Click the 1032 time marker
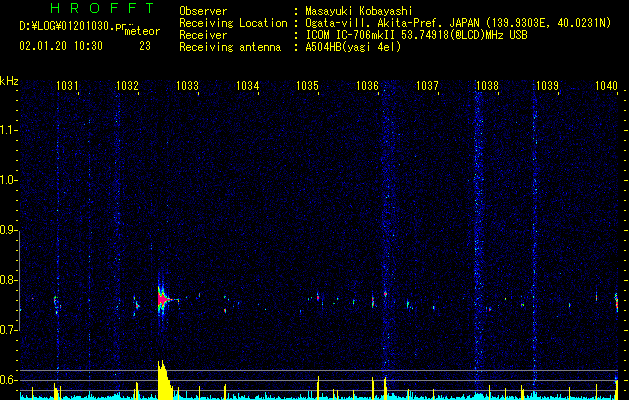Screen dimensions: 629x400 pos(127,85)
